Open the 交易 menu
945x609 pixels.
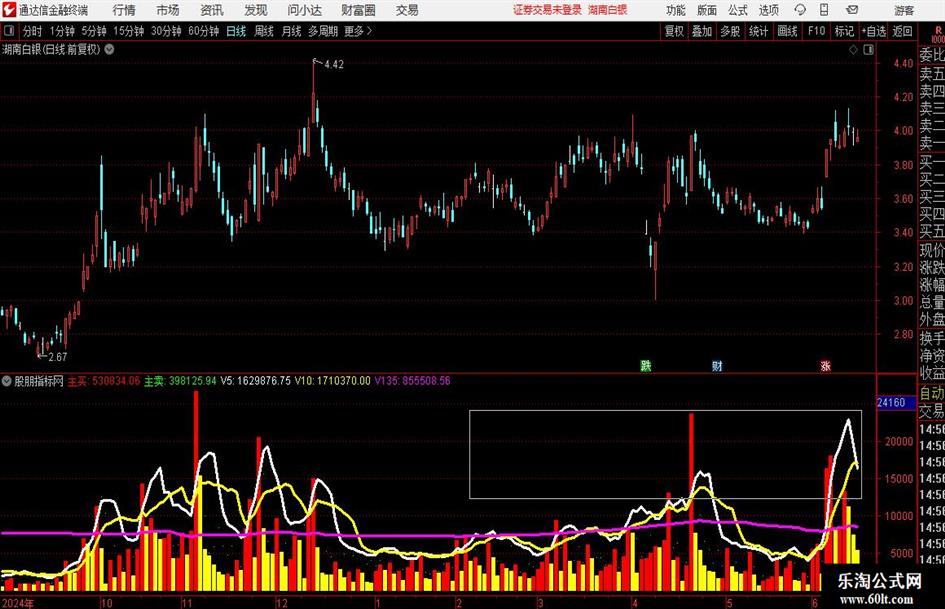407,10
